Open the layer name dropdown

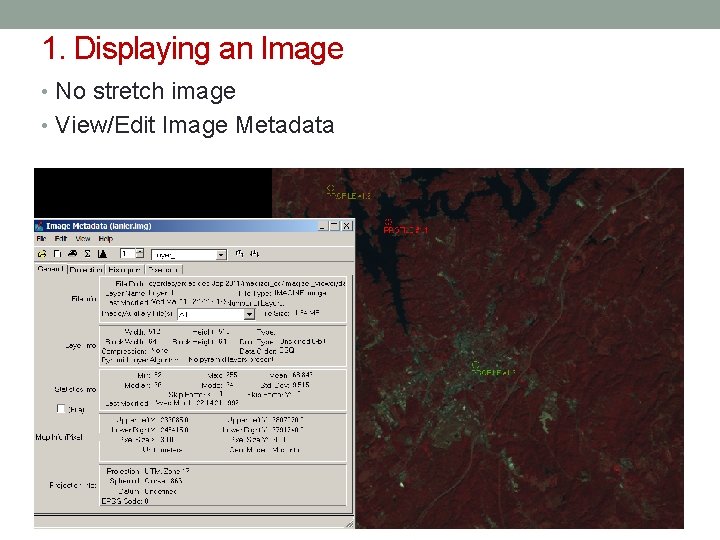click(x=221, y=255)
